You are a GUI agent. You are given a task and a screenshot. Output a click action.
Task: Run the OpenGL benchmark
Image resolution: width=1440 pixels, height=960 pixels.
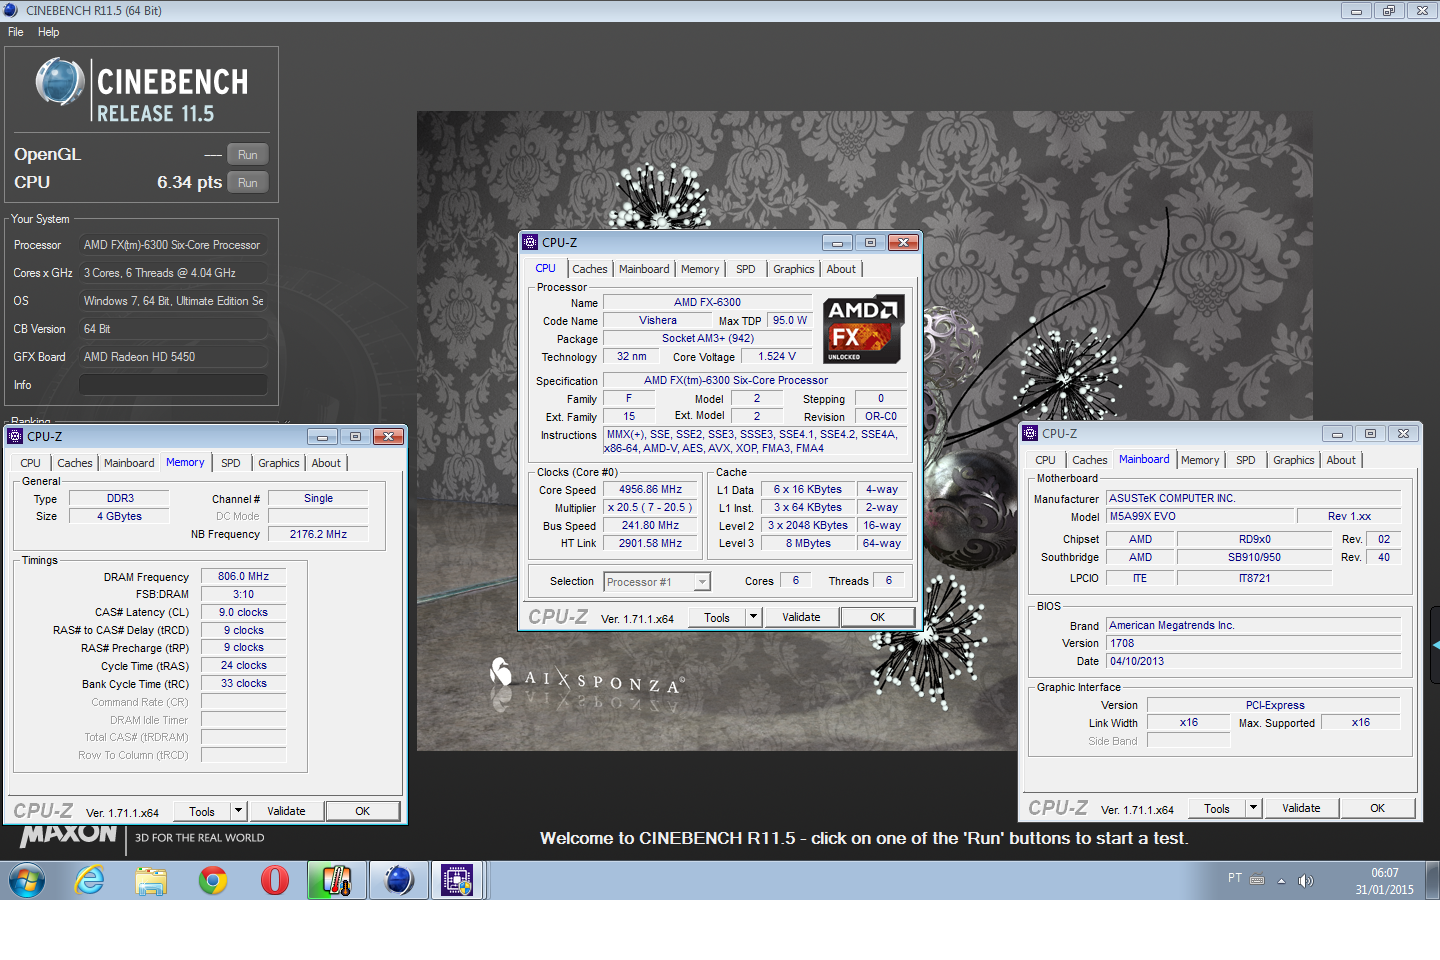coord(248,155)
